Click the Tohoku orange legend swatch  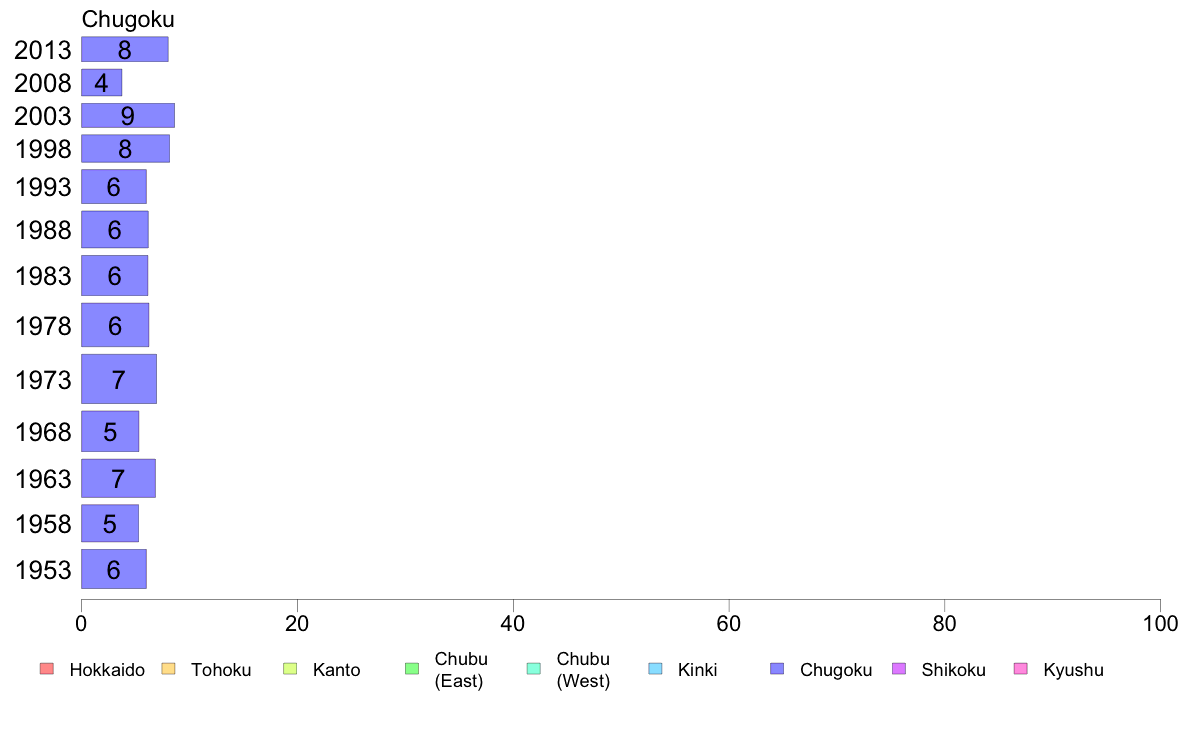click(x=168, y=669)
